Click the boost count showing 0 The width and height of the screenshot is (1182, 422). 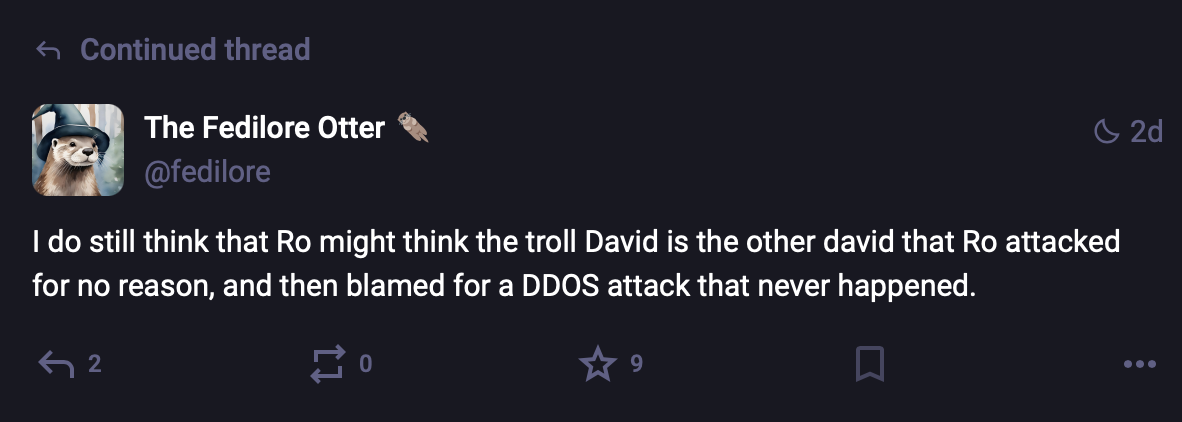[x=366, y=365]
